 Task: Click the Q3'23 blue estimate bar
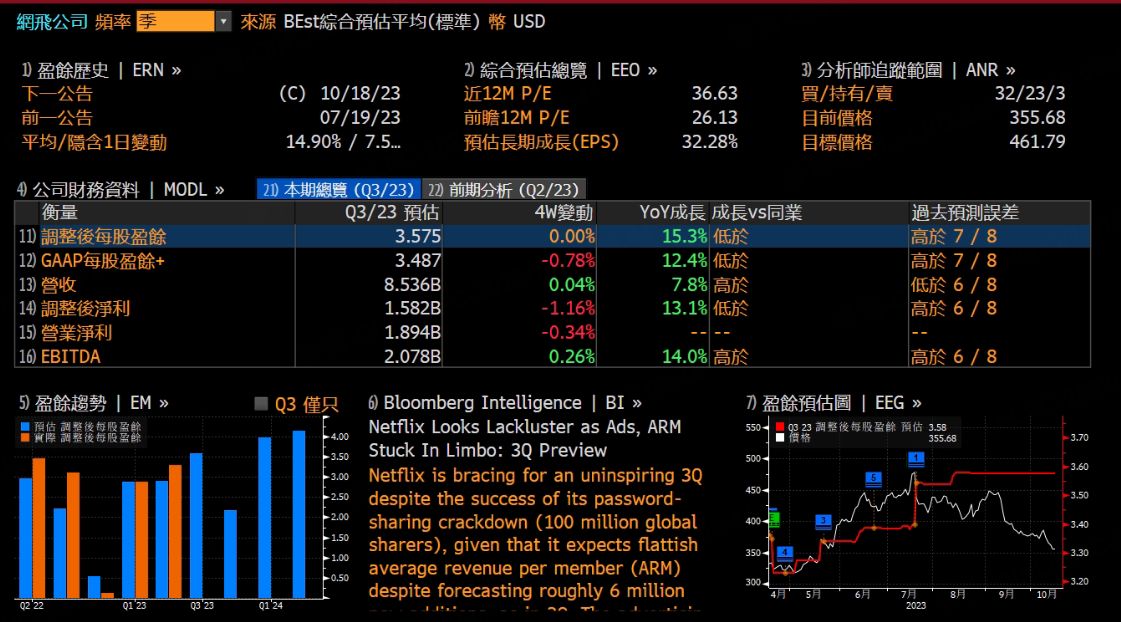pyautogui.click(x=196, y=525)
